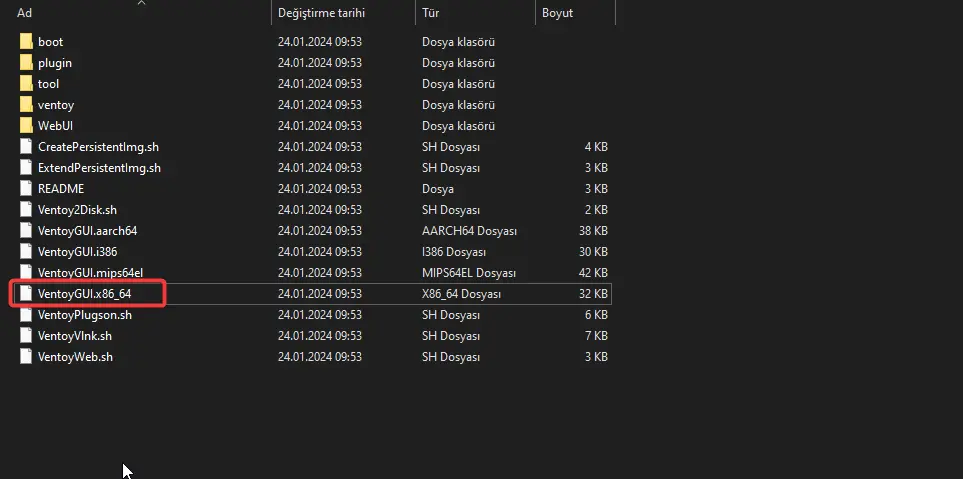Viewport: 963px width, 479px height.
Task: Select the VentoyGUI.x86_64 file name
Action: pyautogui.click(x=85, y=294)
